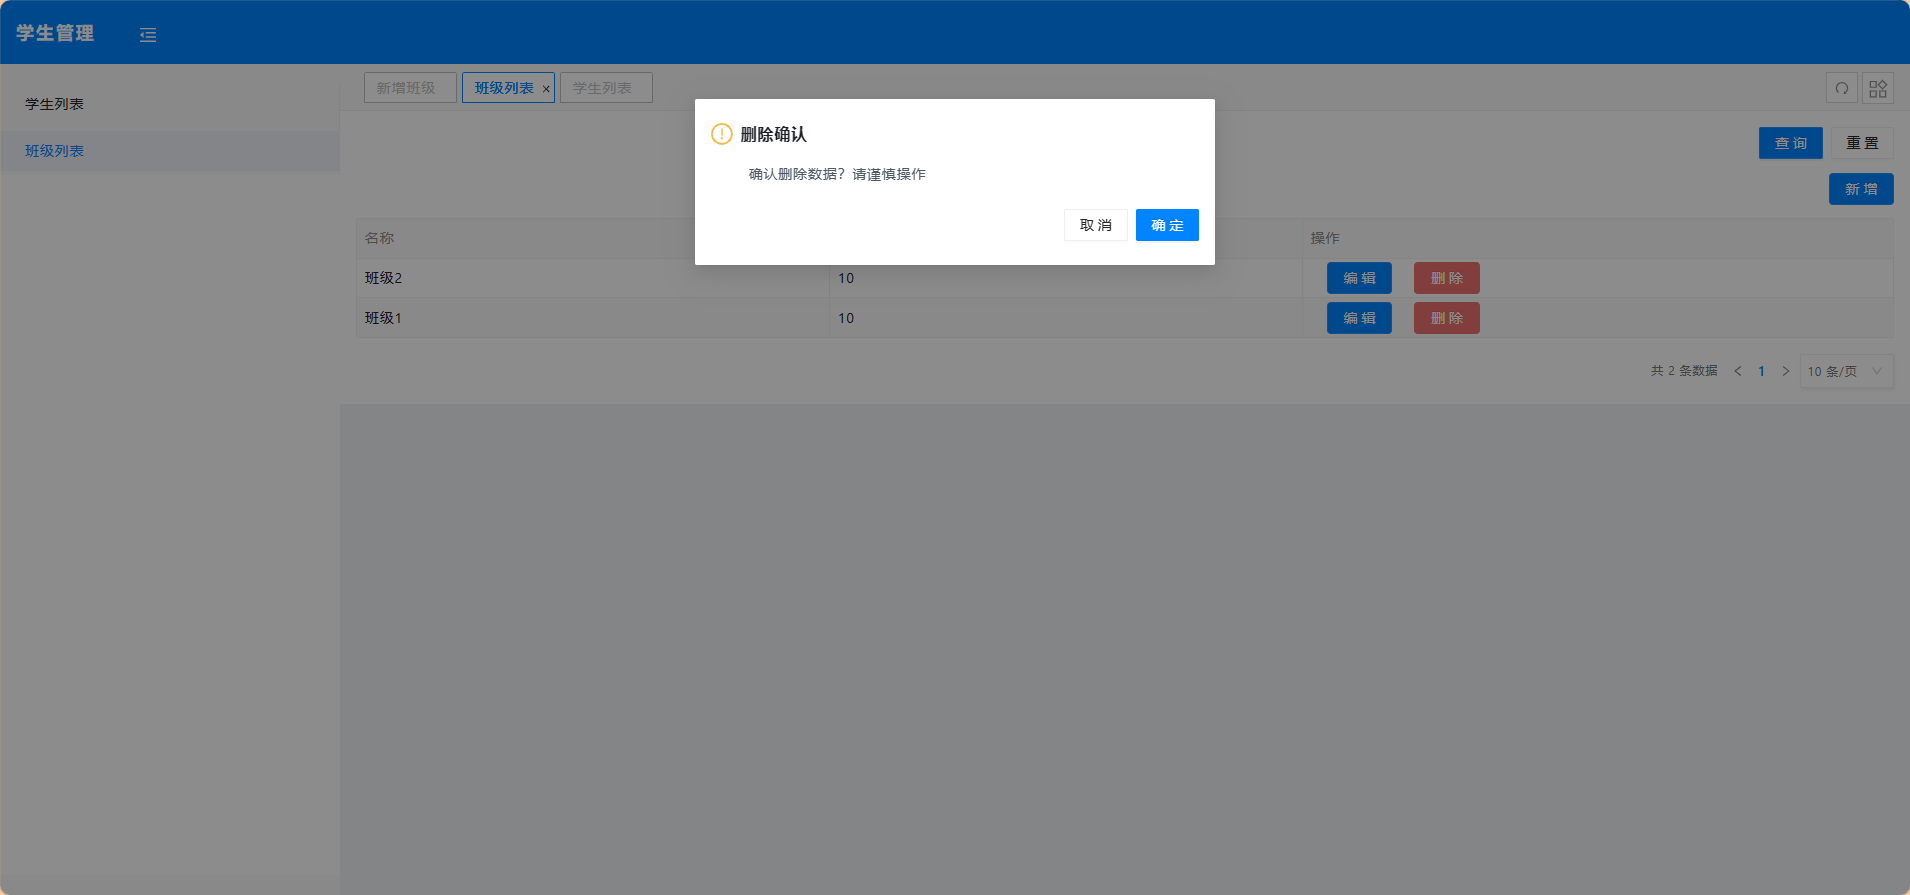Click the refresh icon at top right
Image resolution: width=1910 pixels, height=895 pixels.
click(1841, 88)
